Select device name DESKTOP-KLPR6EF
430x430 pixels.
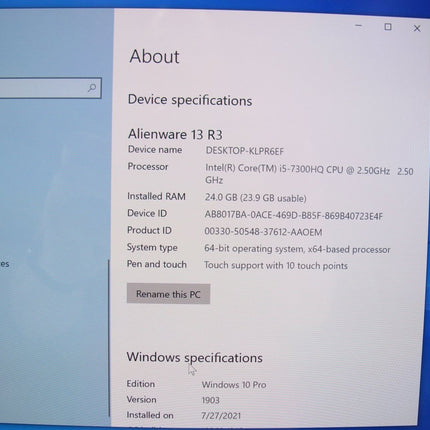pos(245,151)
